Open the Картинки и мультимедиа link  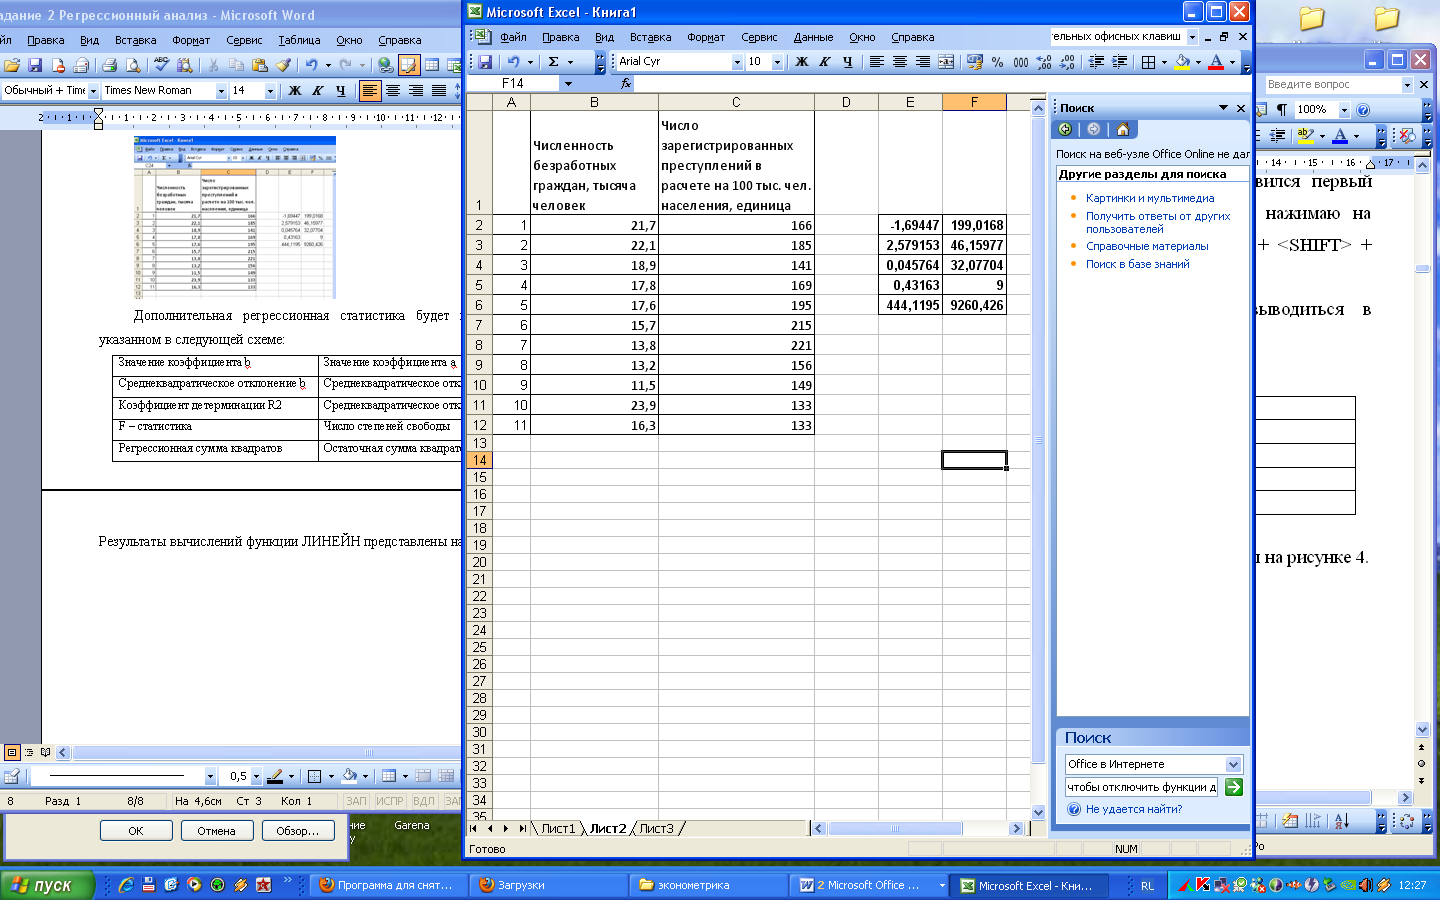tap(1150, 198)
